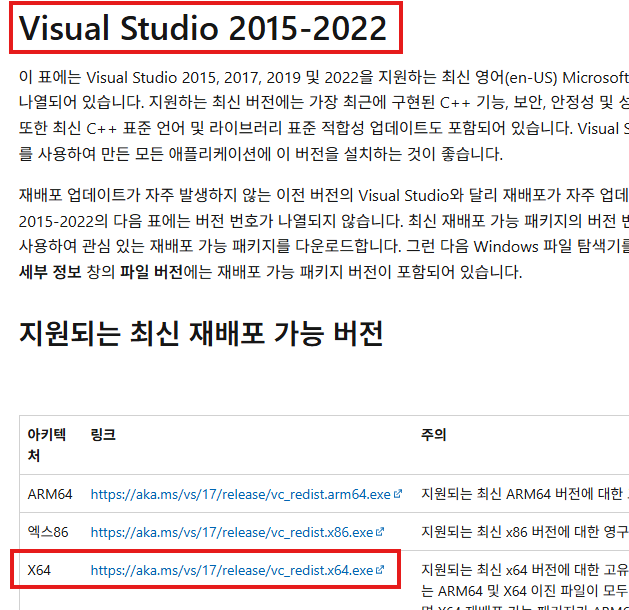Click the line starting 사용하여 관심 있는 재배포

point(324,246)
